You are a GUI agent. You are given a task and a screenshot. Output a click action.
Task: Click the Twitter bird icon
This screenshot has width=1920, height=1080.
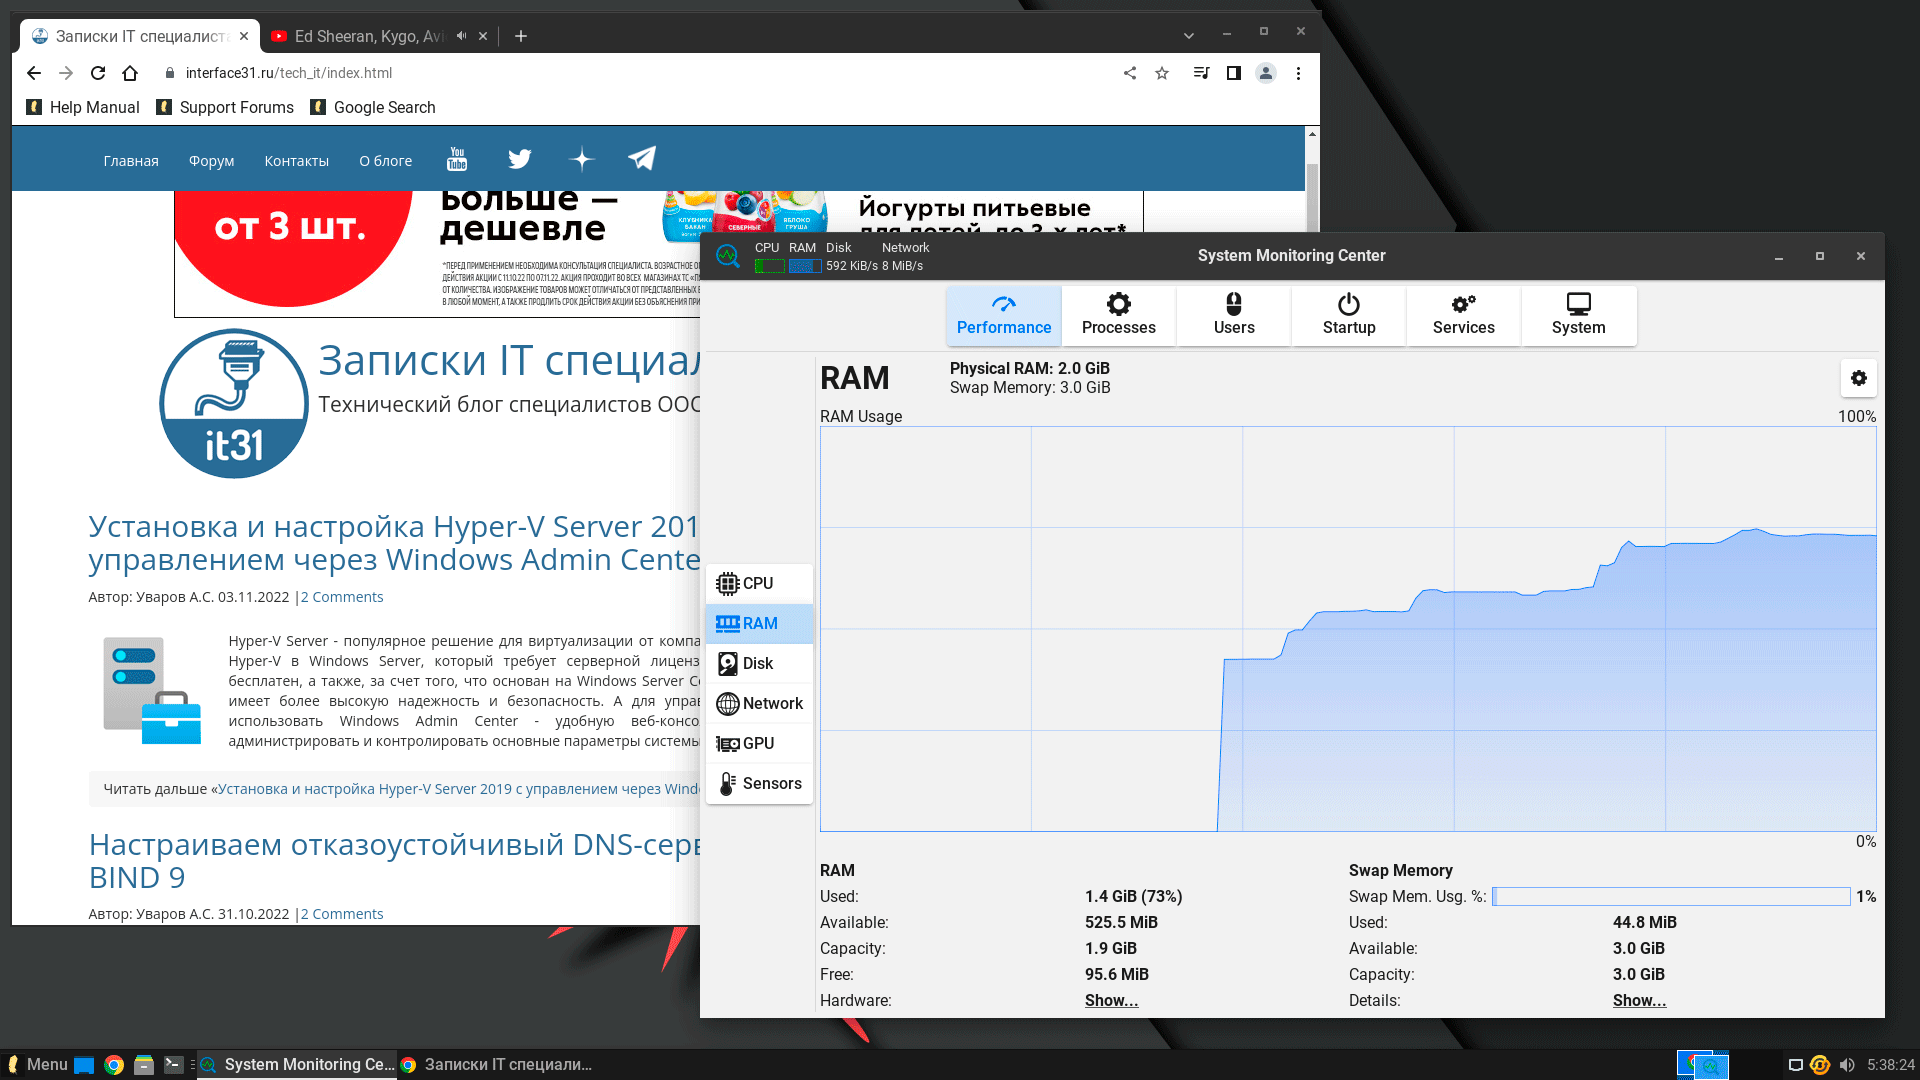519,159
